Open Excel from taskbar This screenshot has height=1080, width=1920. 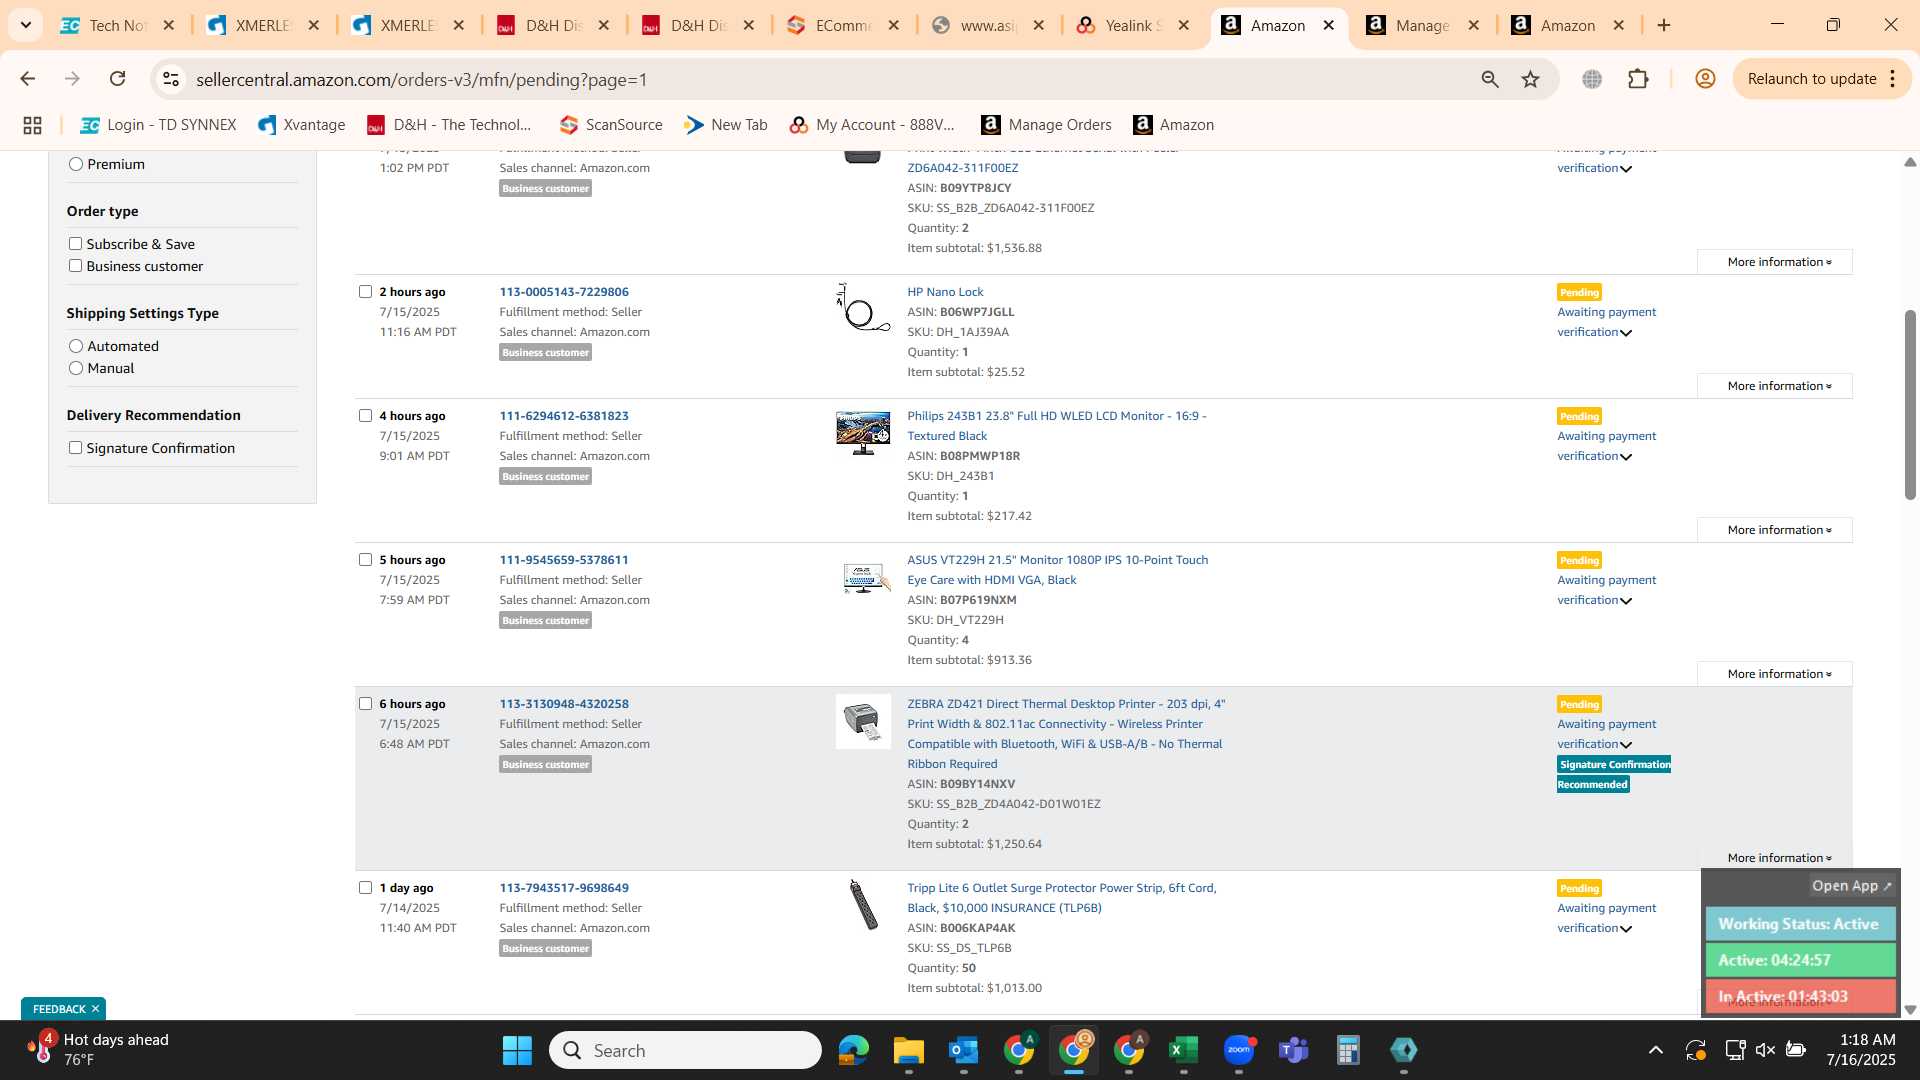1183,1050
